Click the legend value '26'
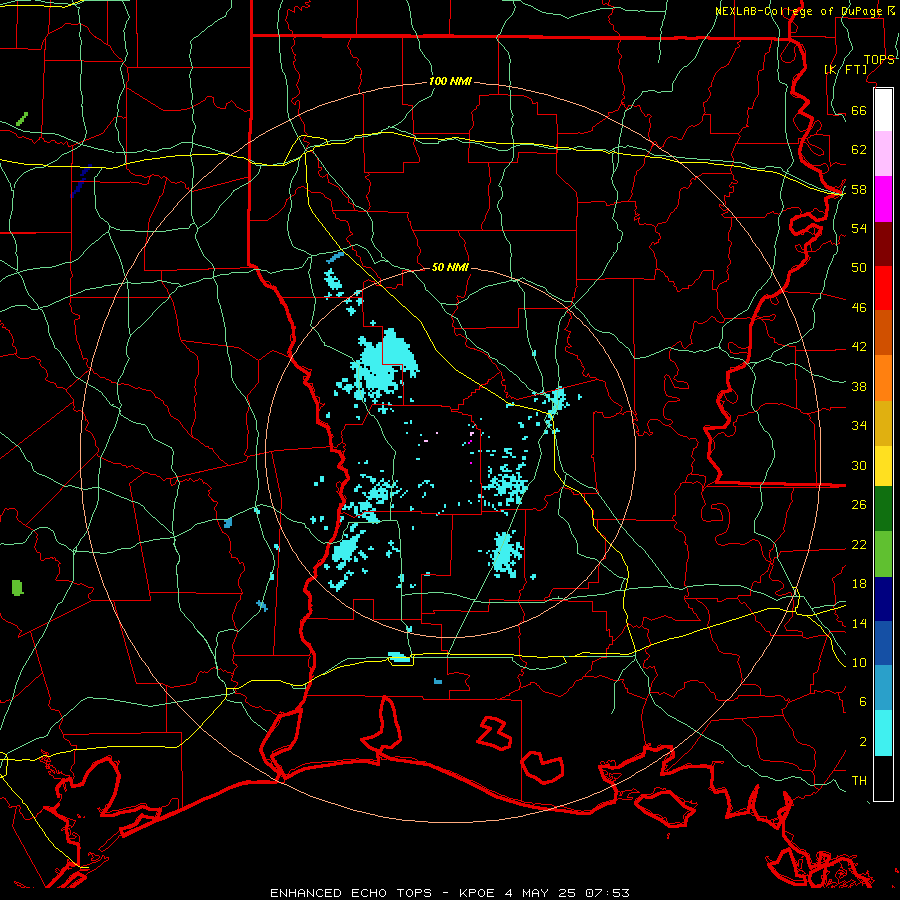The image size is (900, 900). coord(859,505)
